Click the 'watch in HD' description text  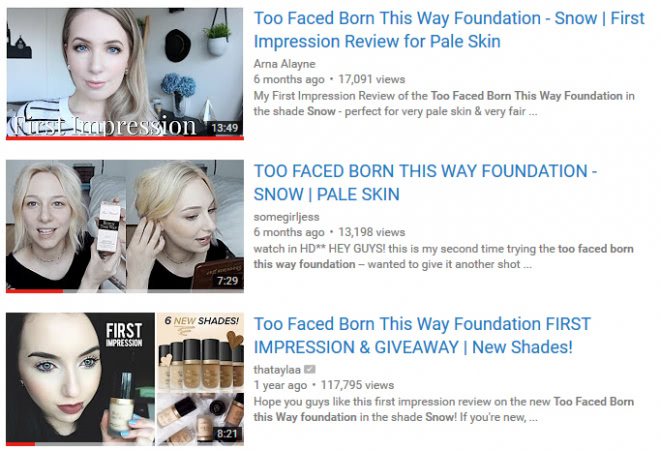pyautogui.click(x=443, y=256)
